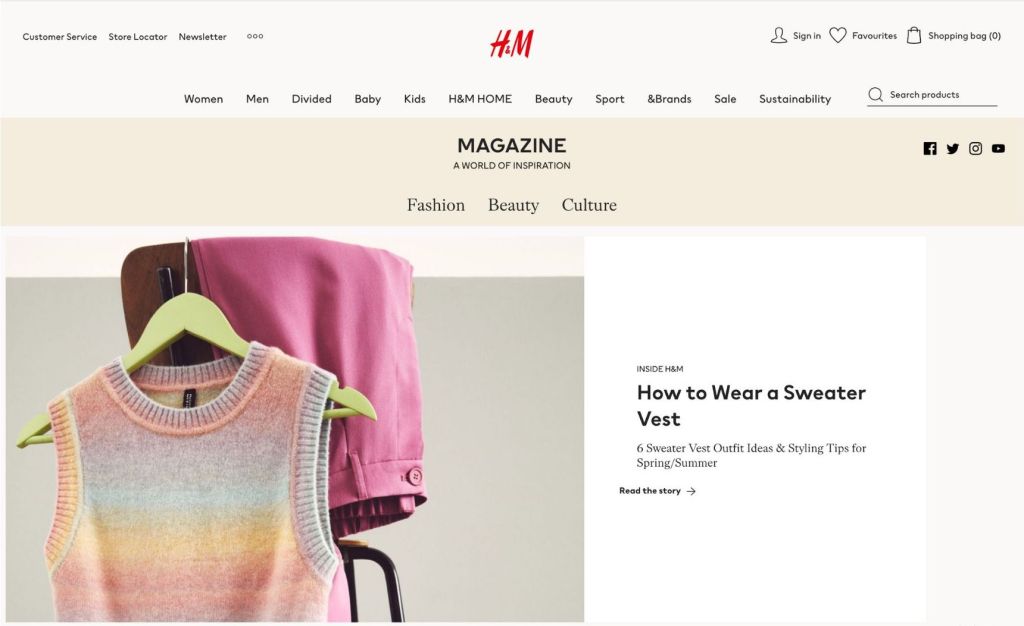Select the Fashion magazine tab
1024x626 pixels.
436,205
